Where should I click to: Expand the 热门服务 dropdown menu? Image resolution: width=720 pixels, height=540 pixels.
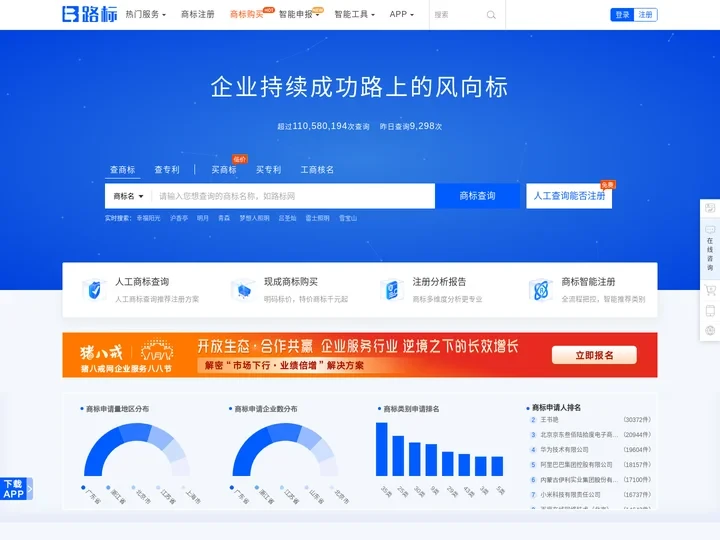pyautogui.click(x=146, y=14)
